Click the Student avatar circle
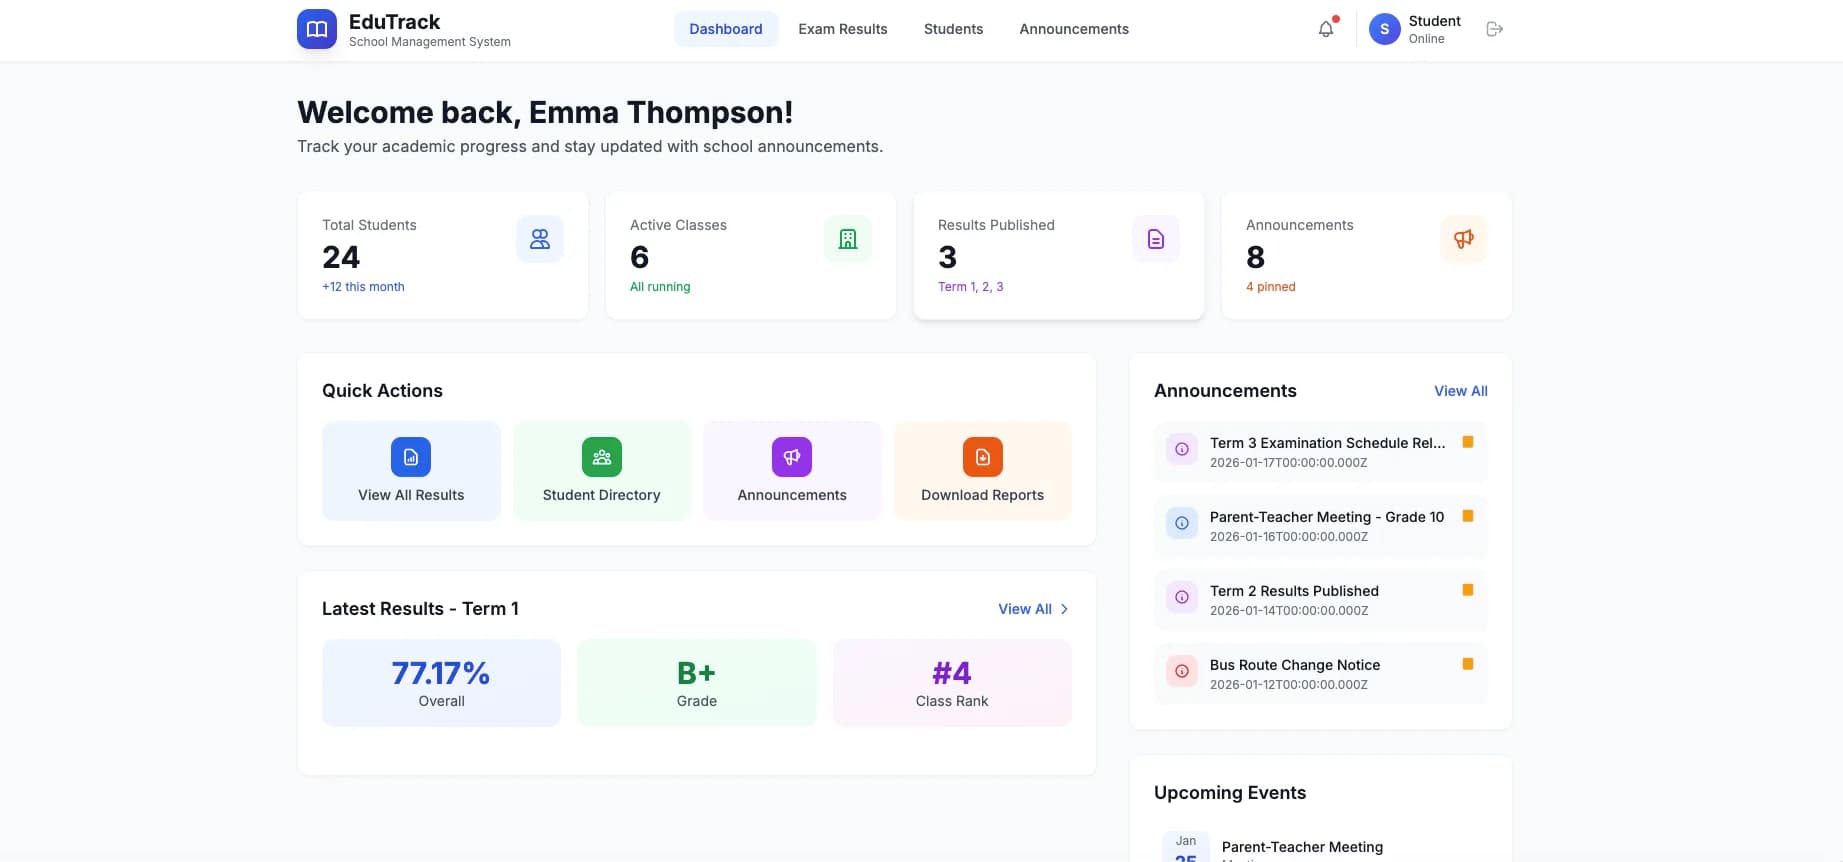Viewport: 1843px width, 862px height. [x=1384, y=29]
